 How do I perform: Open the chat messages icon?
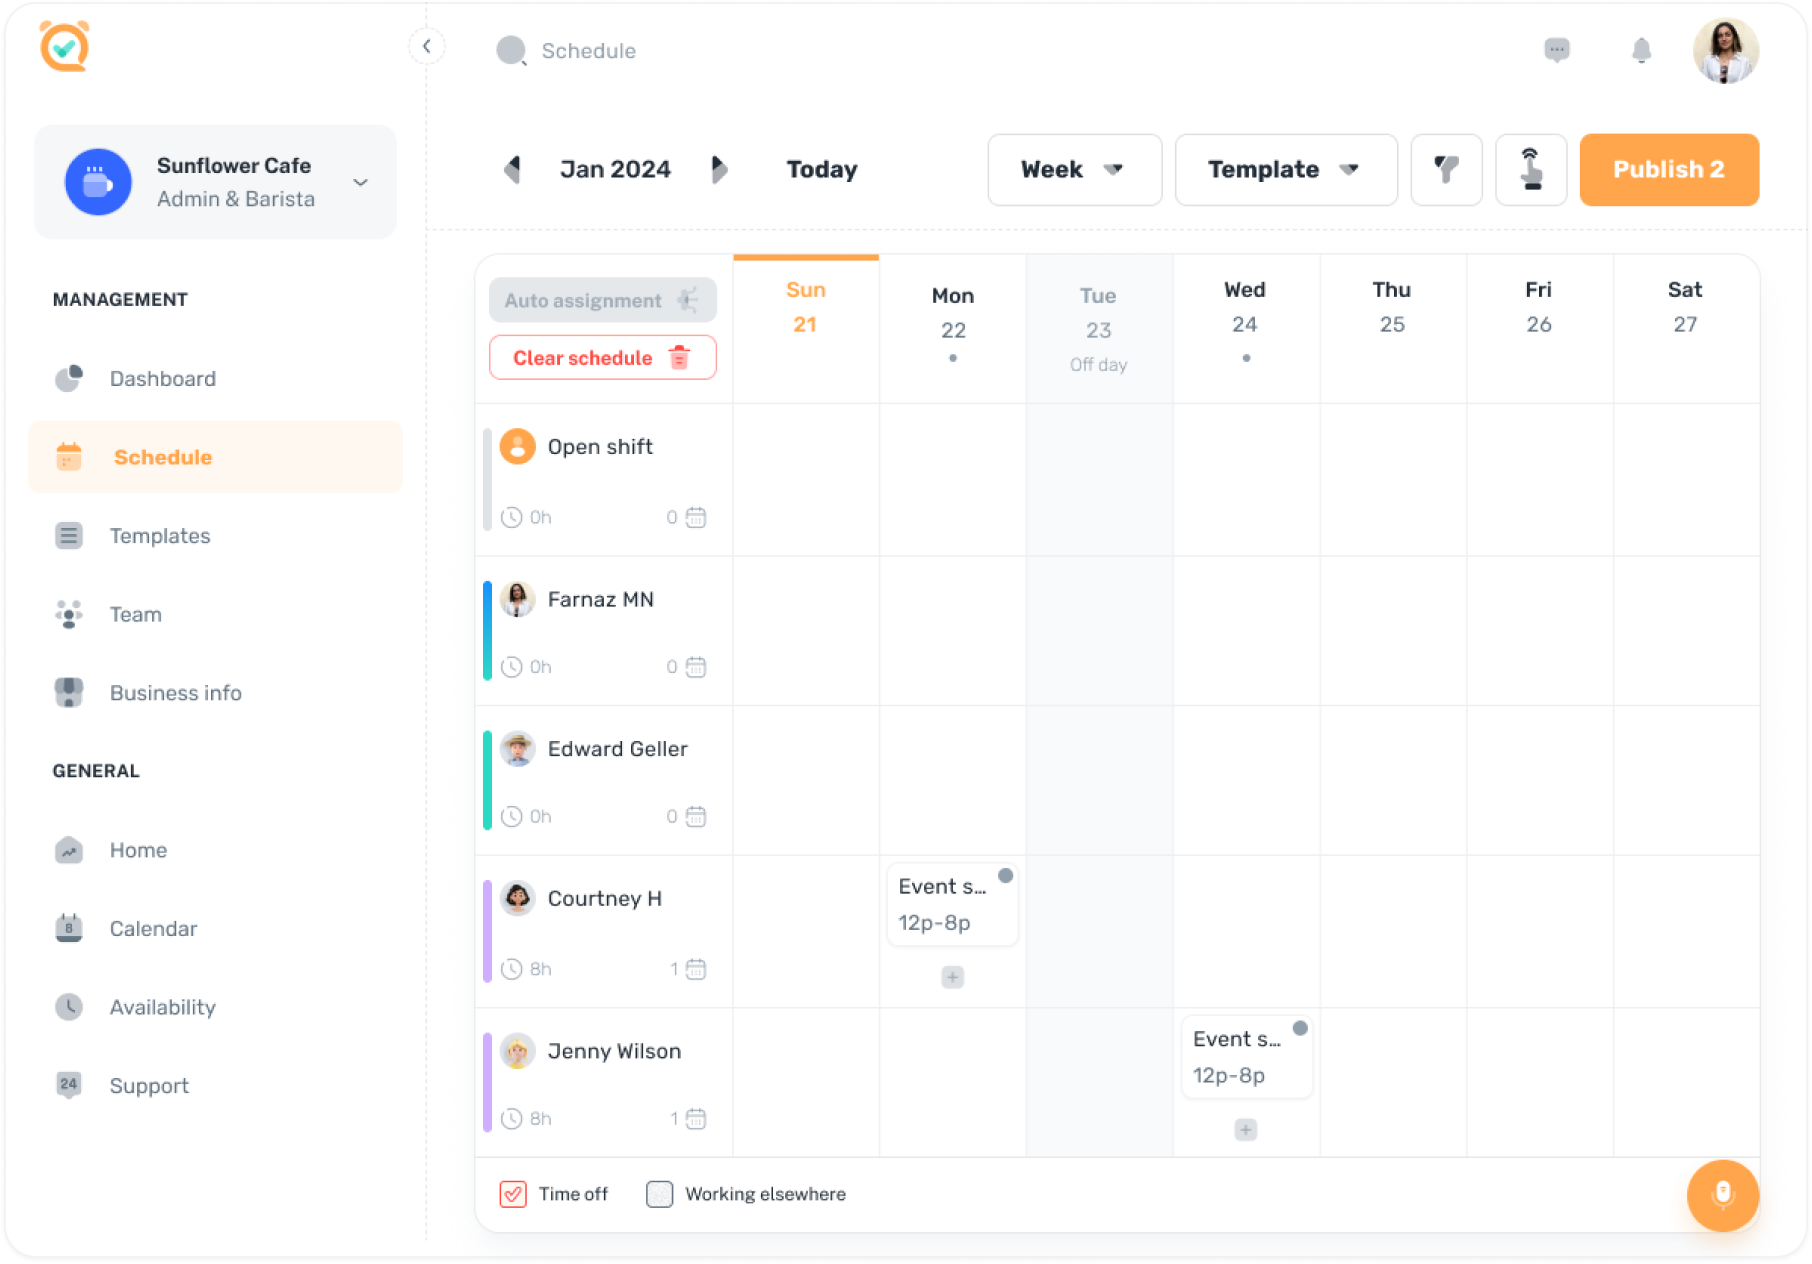(1556, 50)
